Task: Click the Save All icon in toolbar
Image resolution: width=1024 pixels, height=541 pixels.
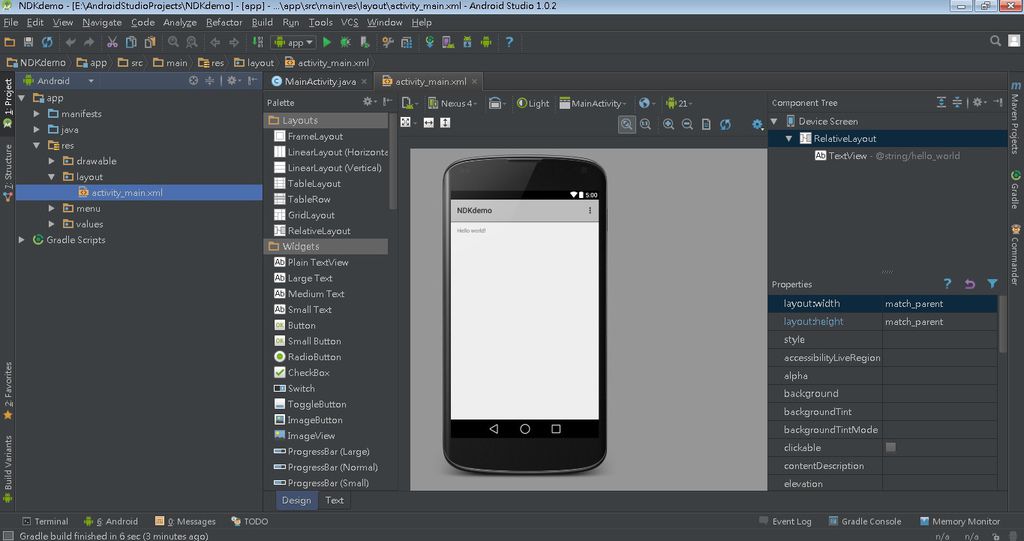Action: [28, 42]
